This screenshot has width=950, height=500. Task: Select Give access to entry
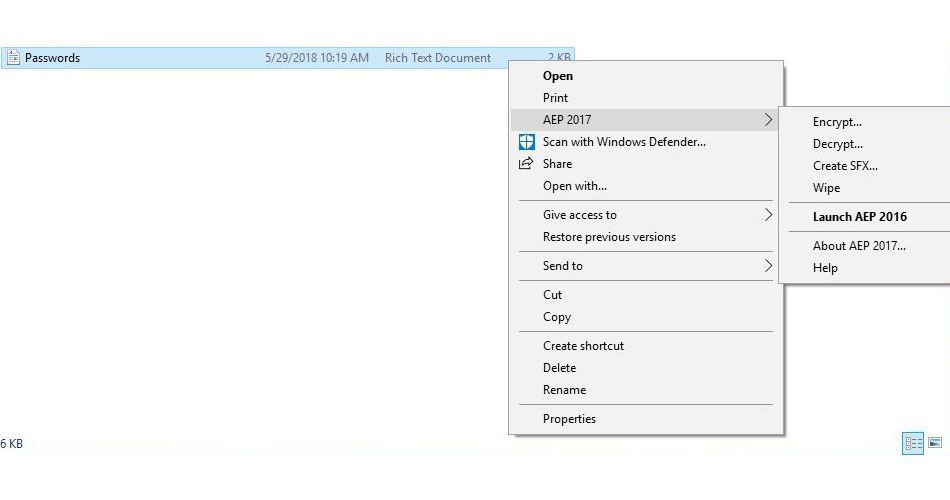(646, 215)
